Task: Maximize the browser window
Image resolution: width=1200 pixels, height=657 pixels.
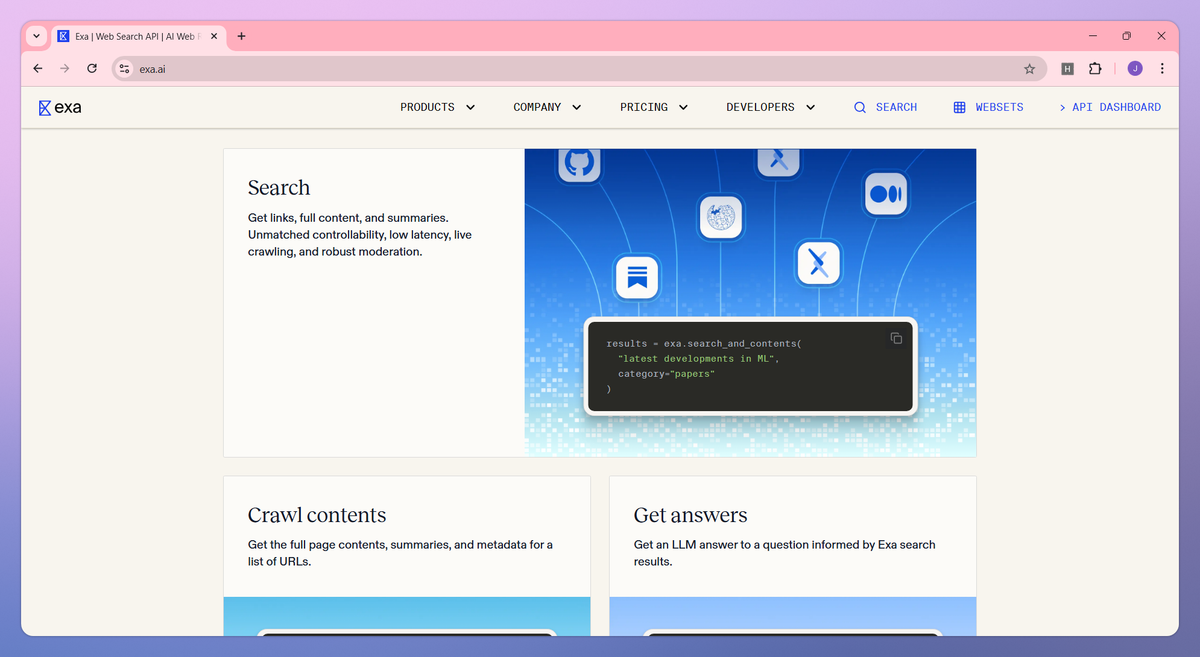Action: (x=1126, y=36)
